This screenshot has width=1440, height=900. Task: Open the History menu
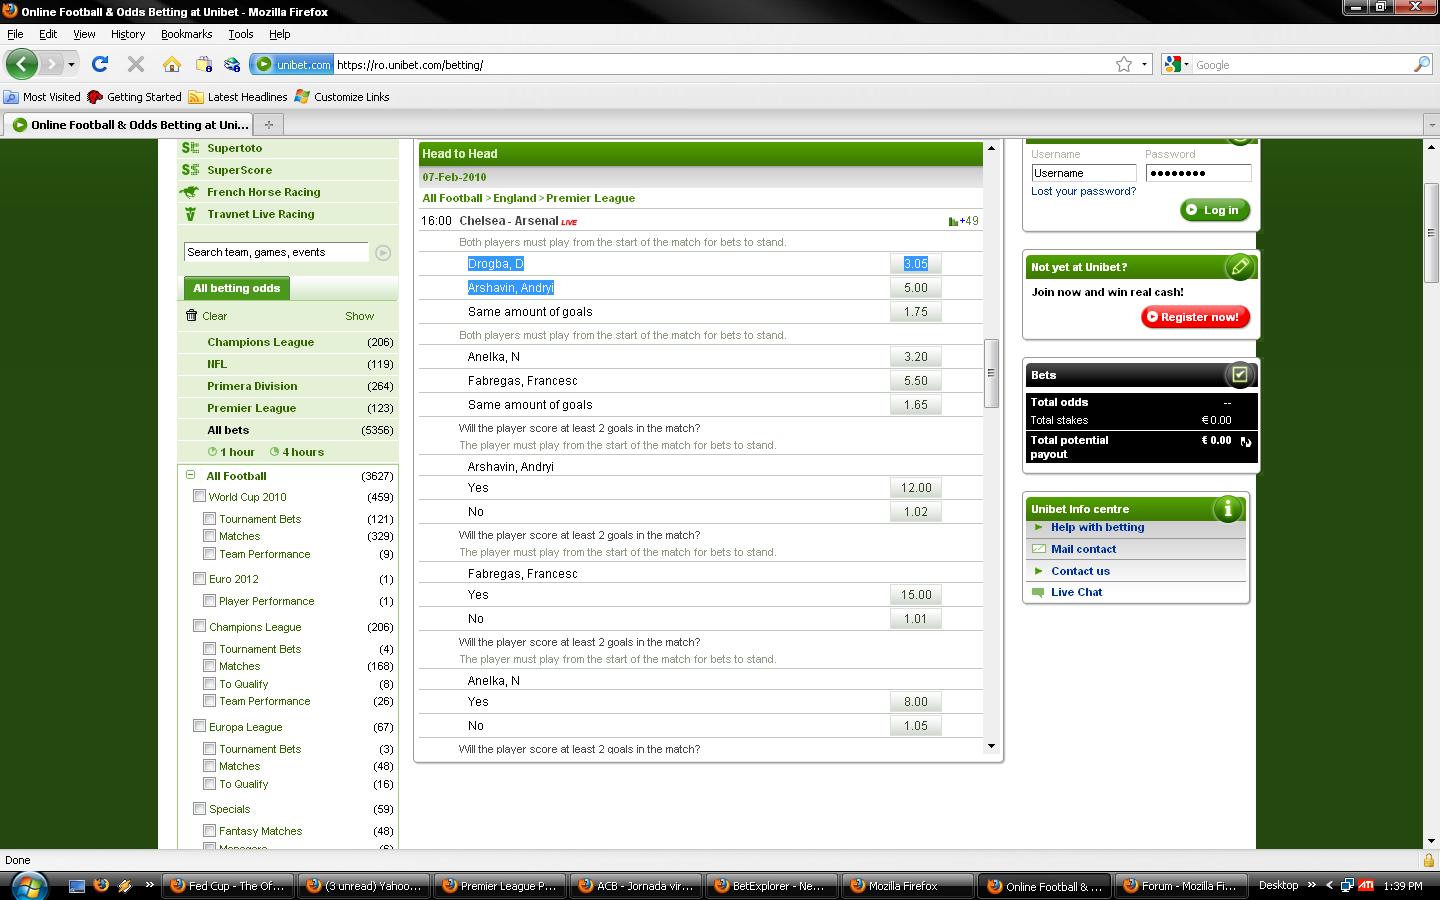(128, 34)
